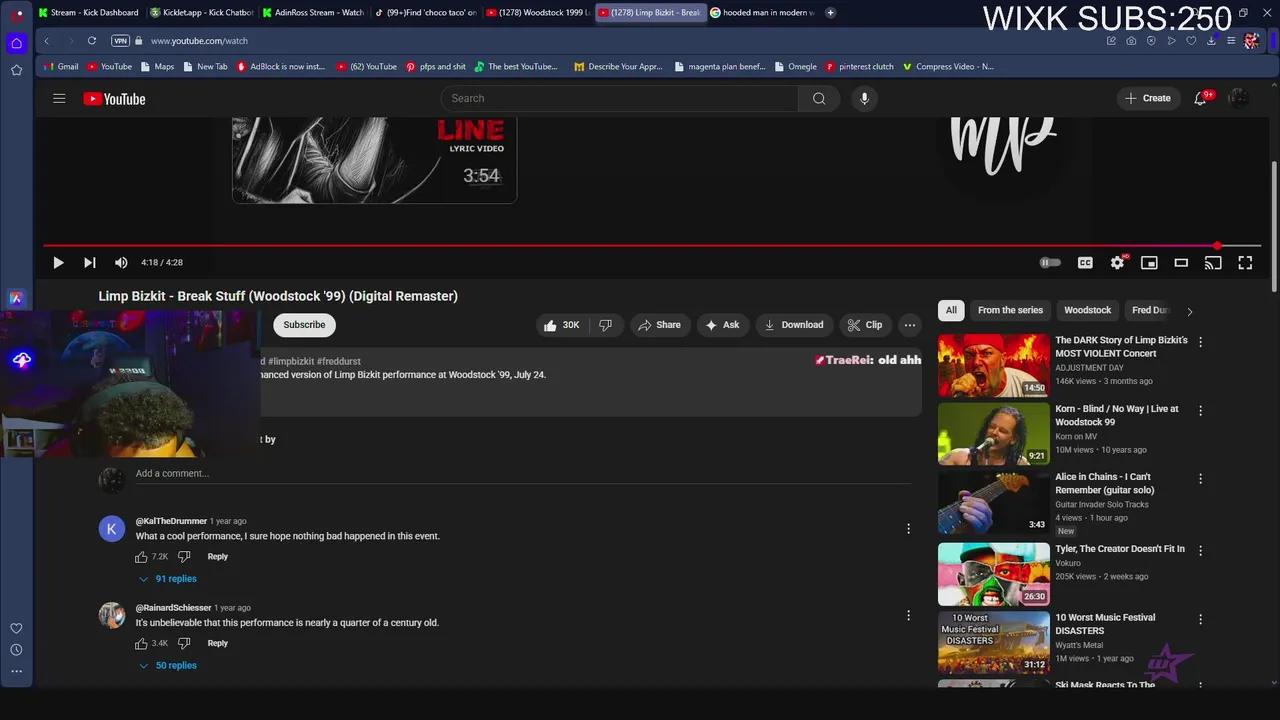Switch to Woodstock 1999 browser tab
The width and height of the screenshot is (1280, 720).
click(x=538, y=13)
